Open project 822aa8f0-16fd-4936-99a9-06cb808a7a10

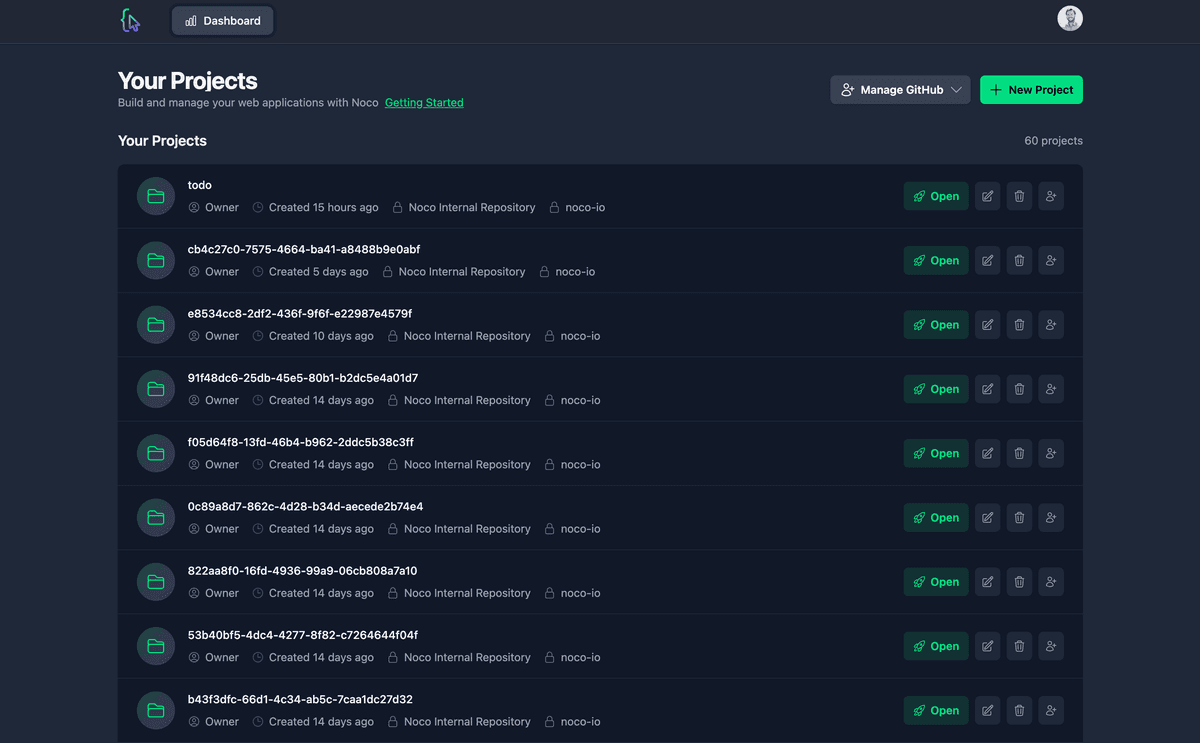point(936,582)
